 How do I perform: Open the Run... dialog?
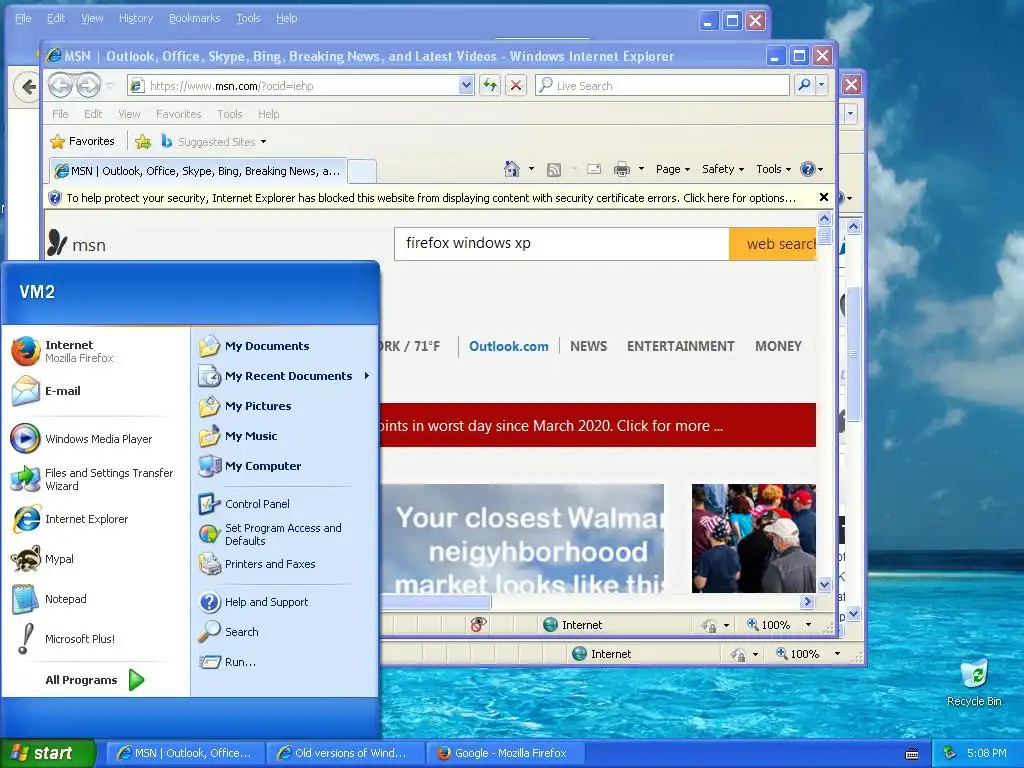tap(284, 662)
